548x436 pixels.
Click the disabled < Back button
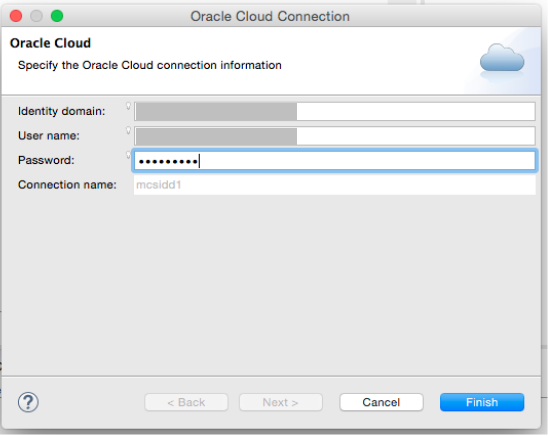(186, 402)
